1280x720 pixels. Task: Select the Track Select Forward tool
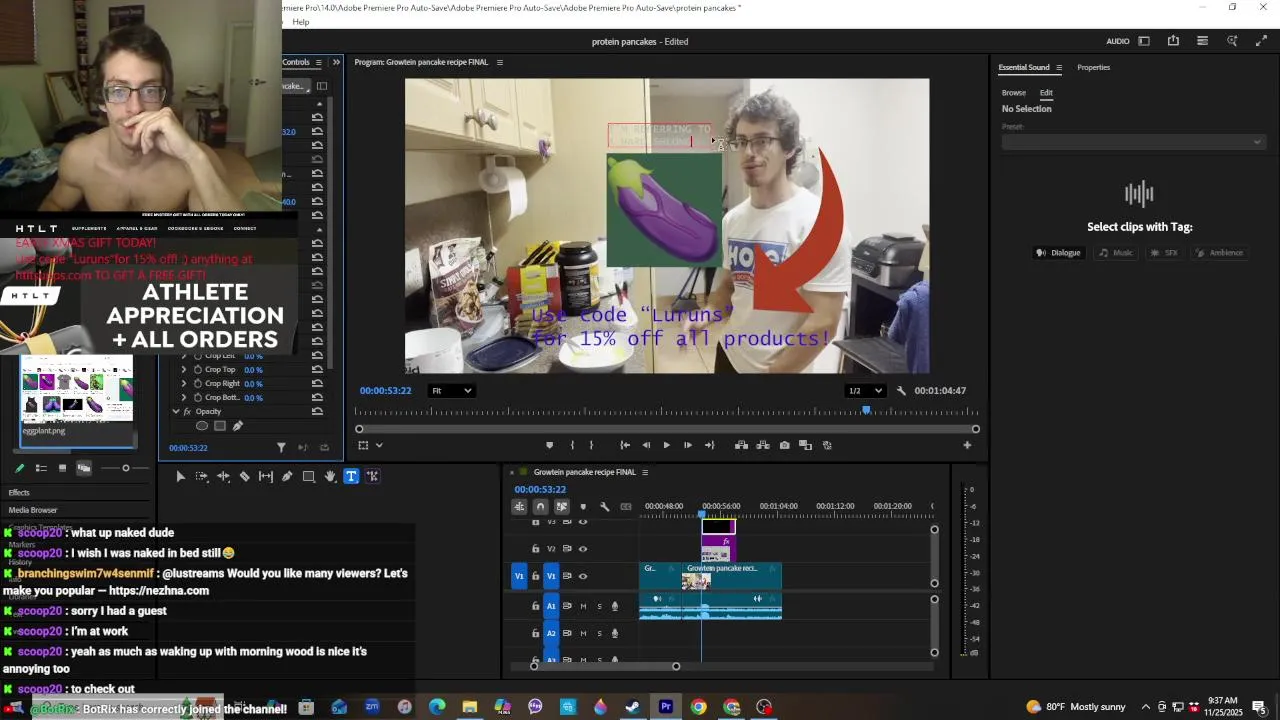tap(201, 477)
